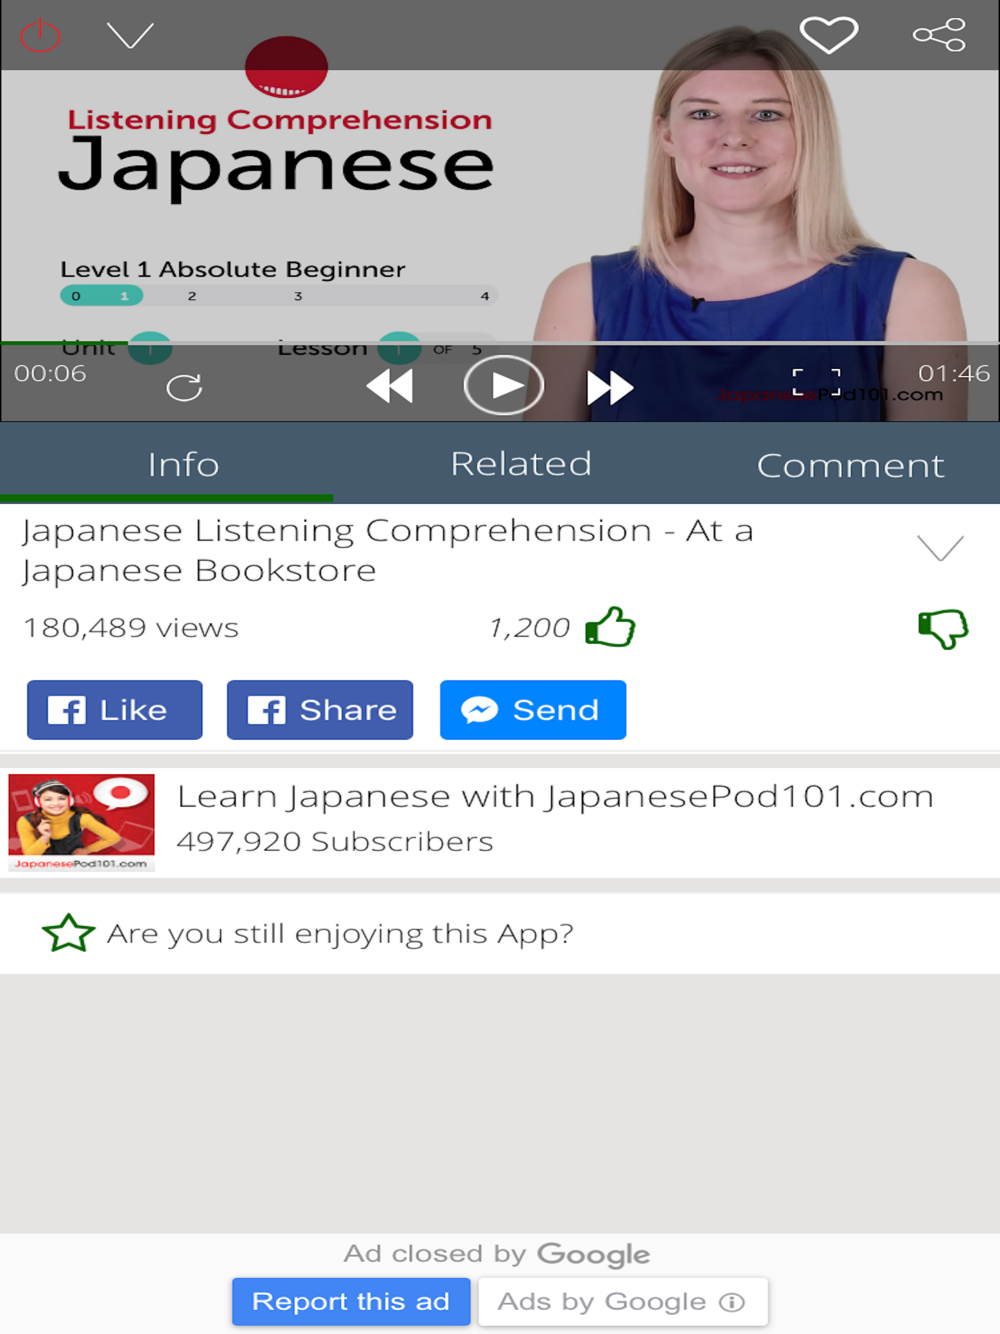Click the 497,920 Subscribers text
Screen dimensions: 1000x1334
(x=335, y=842)
